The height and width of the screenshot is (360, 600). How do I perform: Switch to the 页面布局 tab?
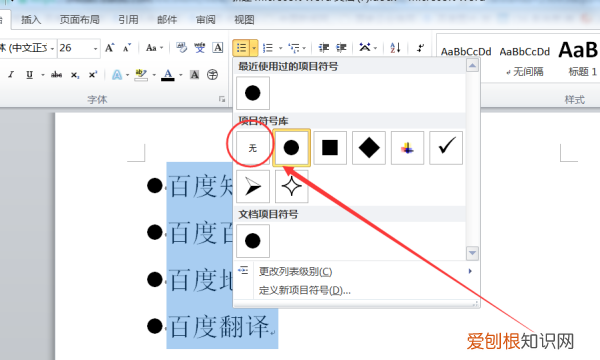click(x=79, y=20)
